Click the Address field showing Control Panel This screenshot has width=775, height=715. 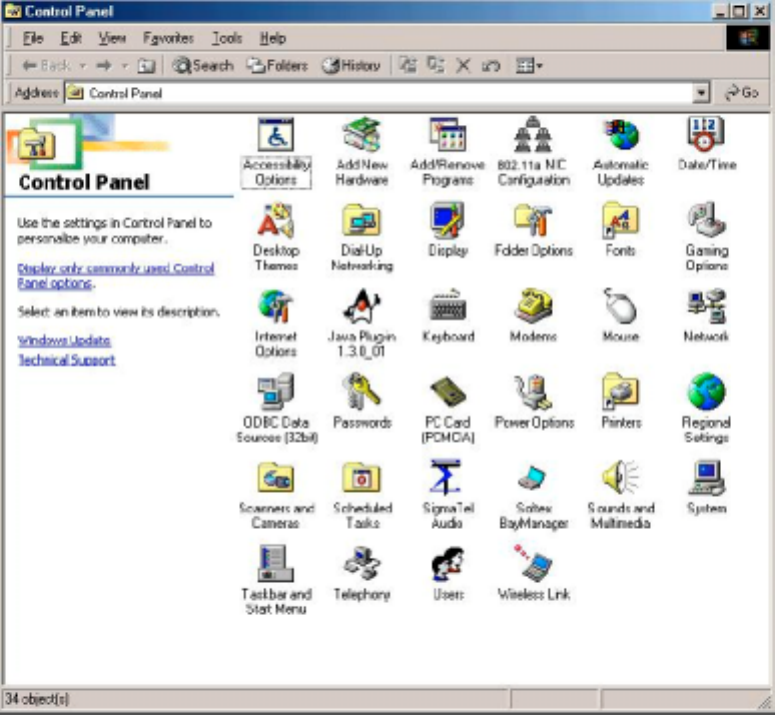[379, 93]
